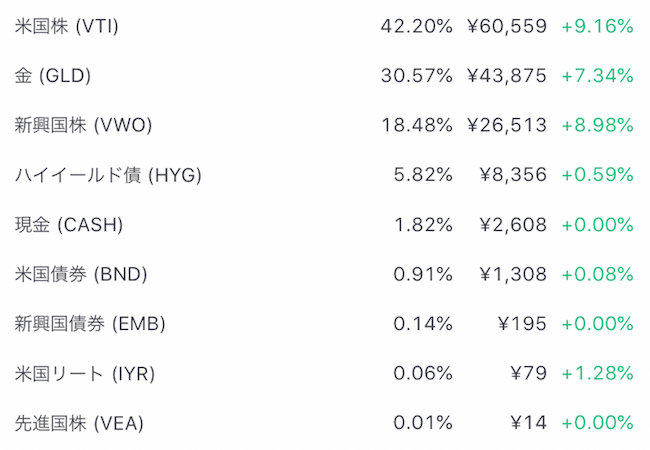
Task: Select the ¥8,356 HYG valuation
Action: coord(513,175)
